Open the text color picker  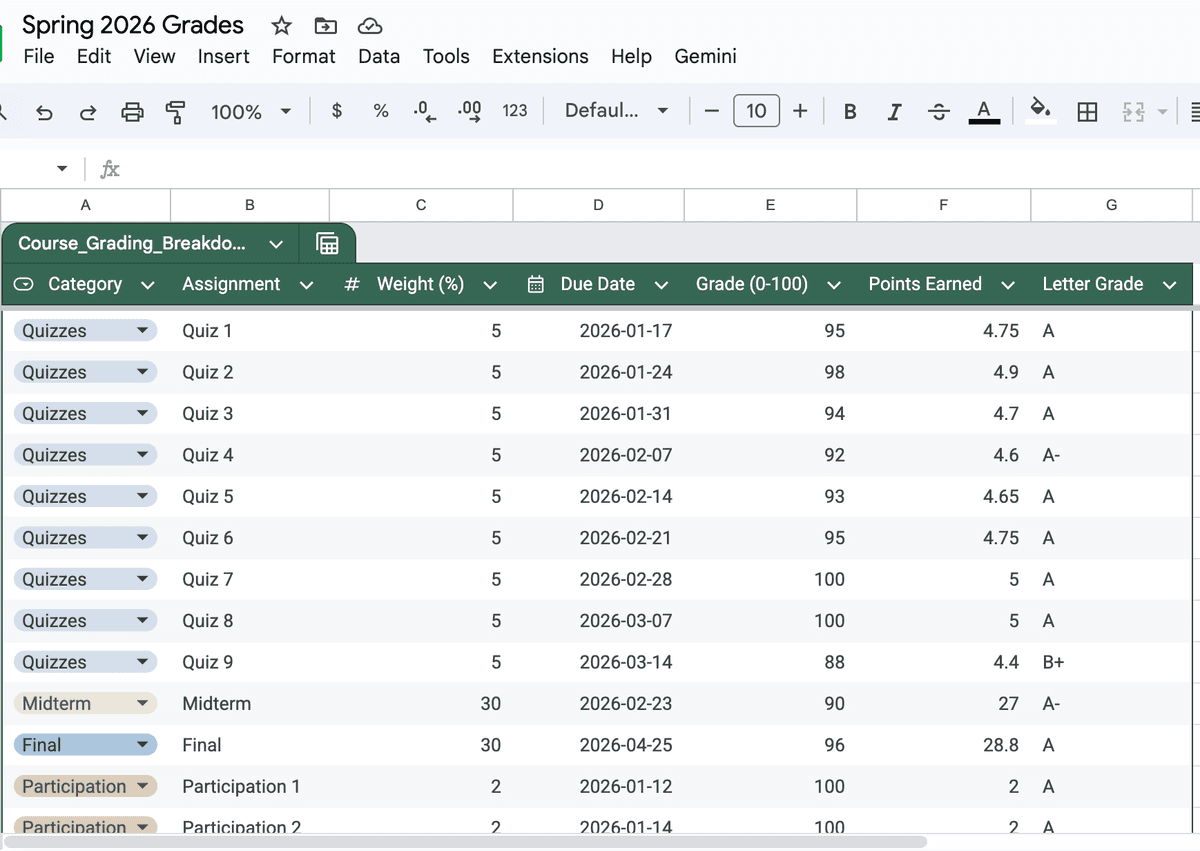pos(984,111)
